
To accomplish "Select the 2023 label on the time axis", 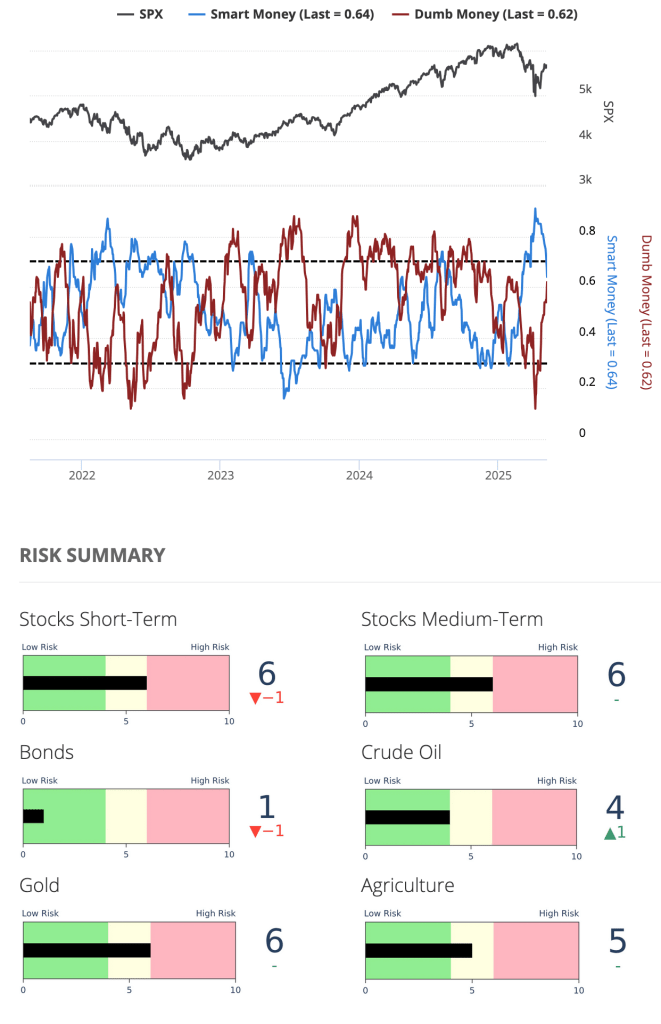I will [220, 475].
